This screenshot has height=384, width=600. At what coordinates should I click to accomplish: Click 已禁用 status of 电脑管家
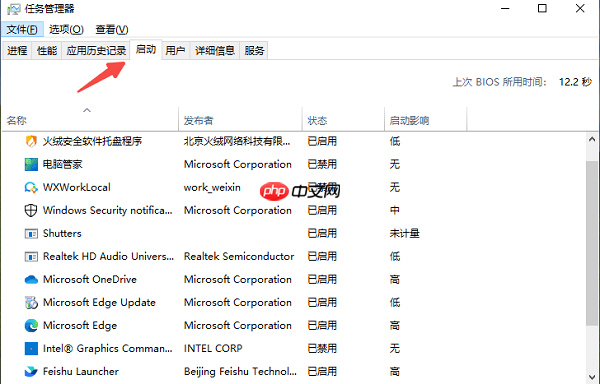point(322,164)
